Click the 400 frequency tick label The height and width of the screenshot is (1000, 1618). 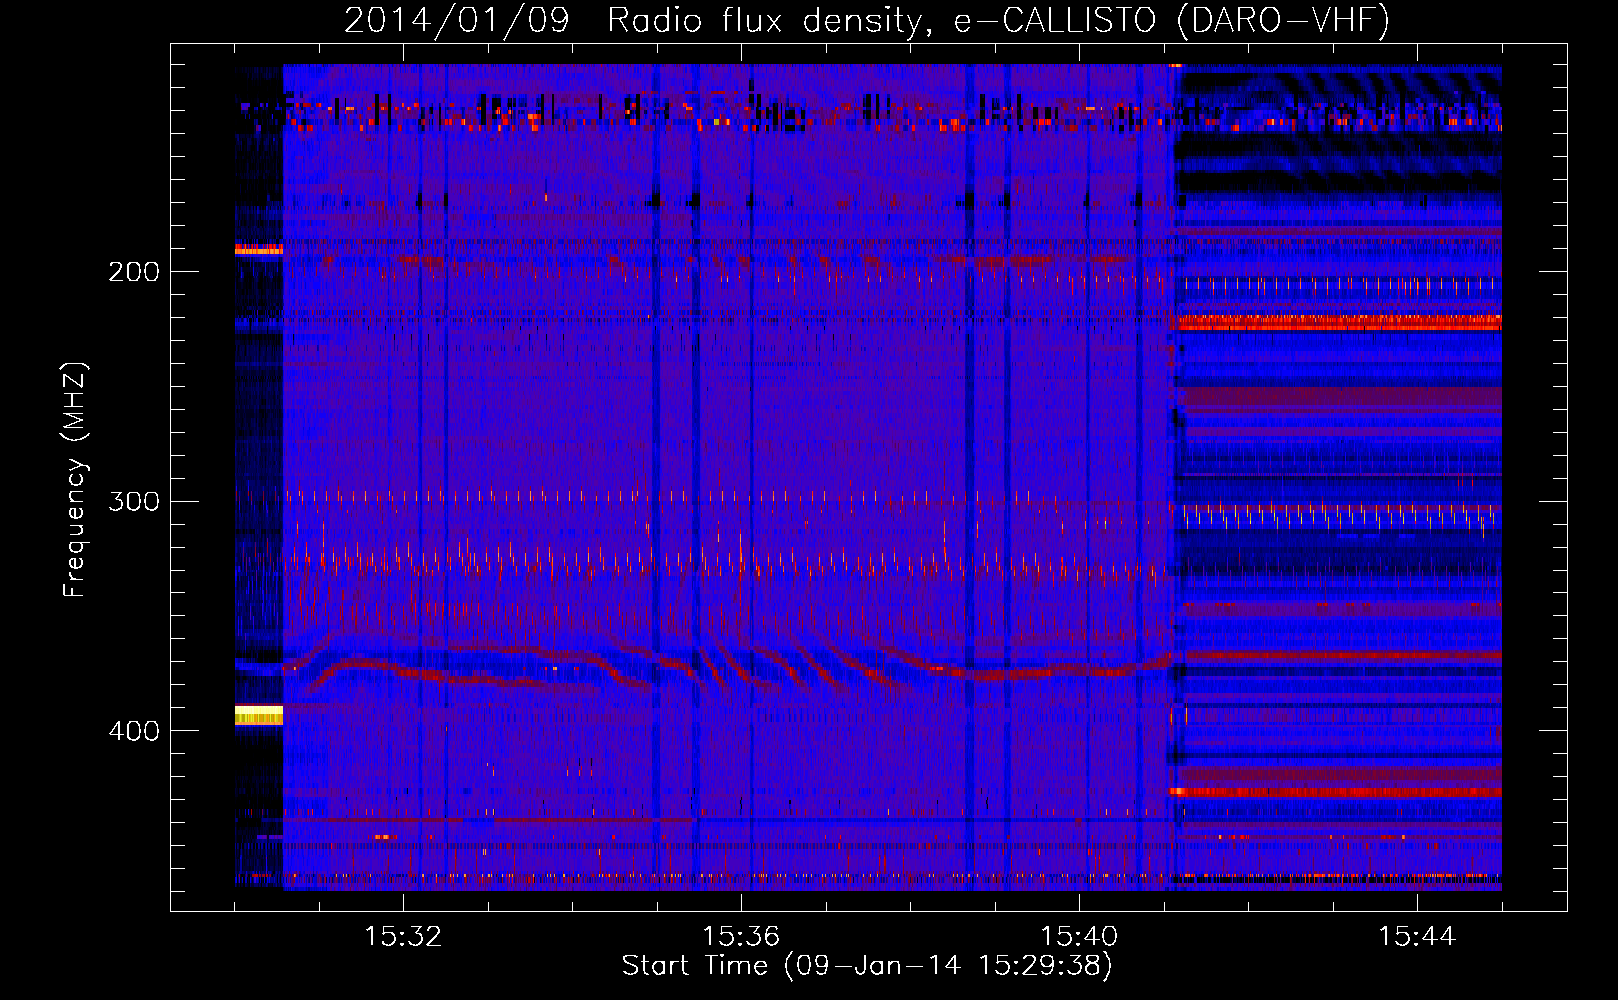pyautogui.click(x=134, y=731)
